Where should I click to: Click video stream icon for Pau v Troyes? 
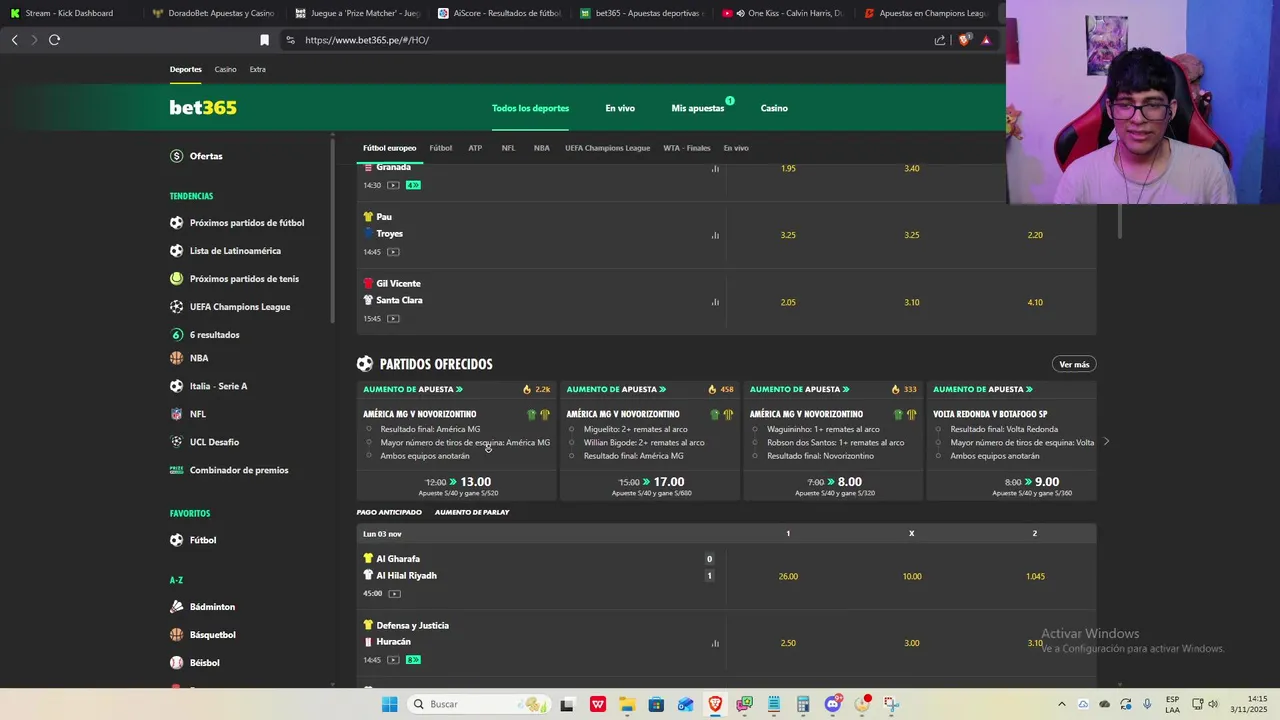click(393, 252)
